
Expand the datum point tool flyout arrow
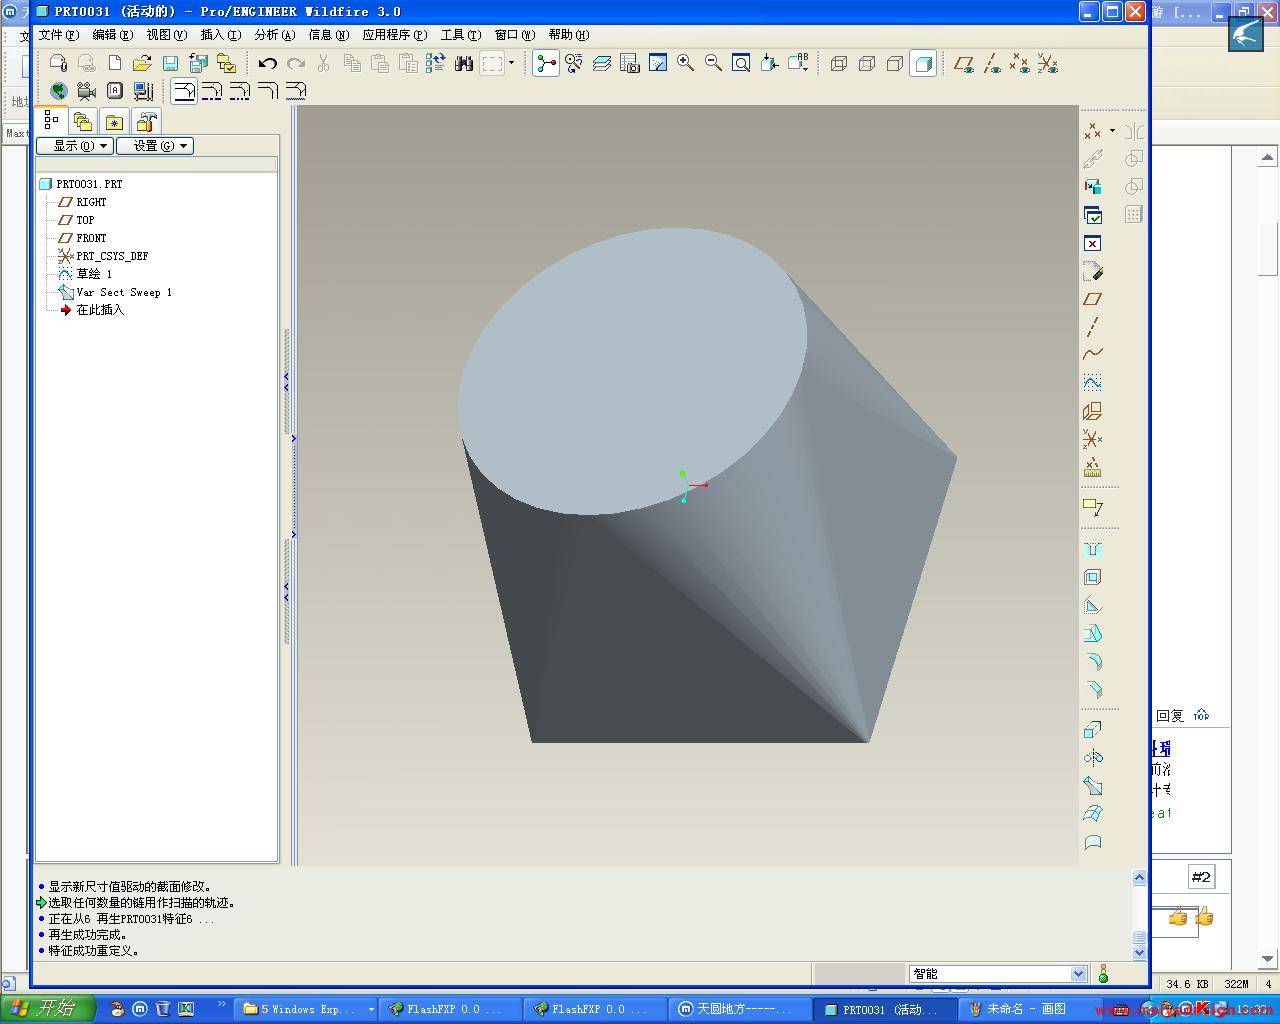click(x=1112, y=131)
